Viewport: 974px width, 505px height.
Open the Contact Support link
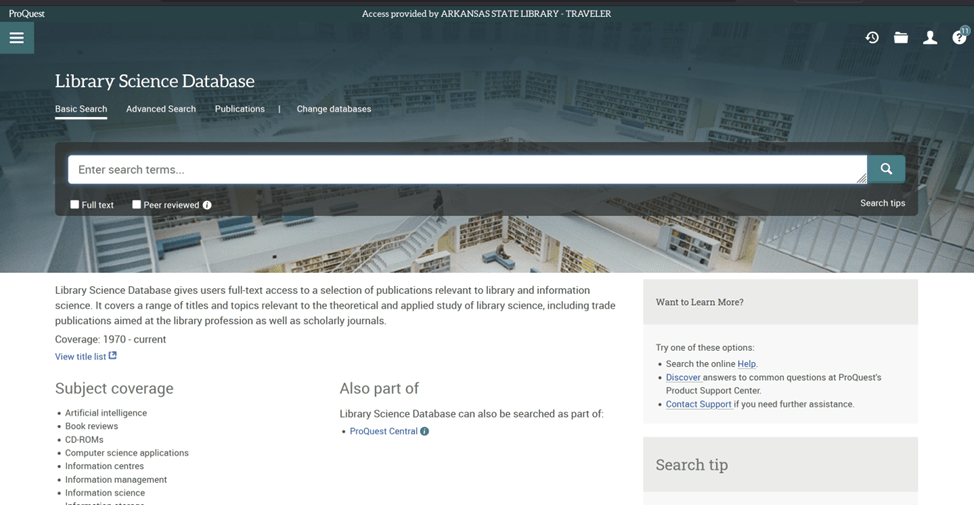698,405
